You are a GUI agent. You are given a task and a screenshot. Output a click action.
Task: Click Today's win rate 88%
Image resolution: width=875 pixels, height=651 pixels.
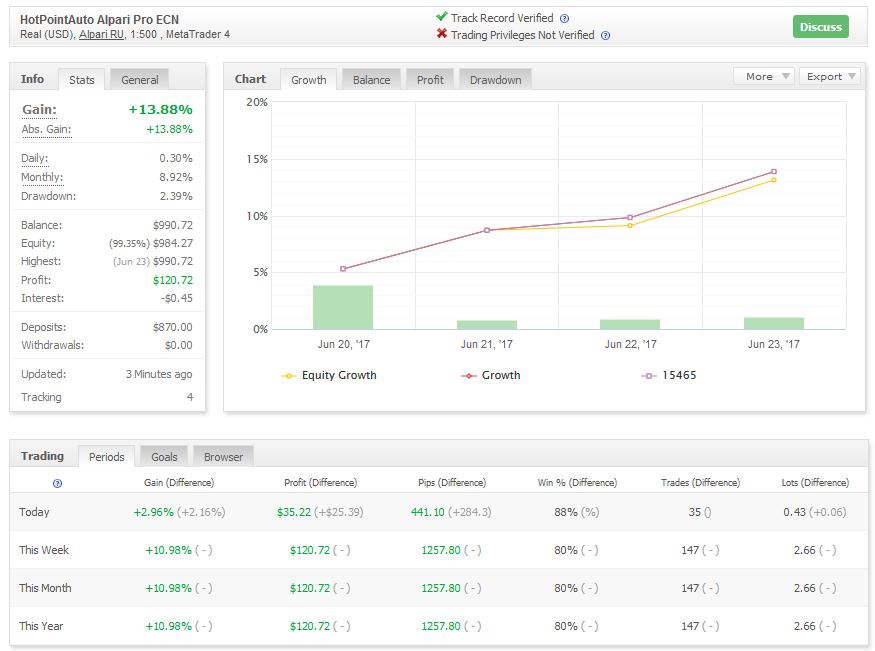tap(565, 512)
